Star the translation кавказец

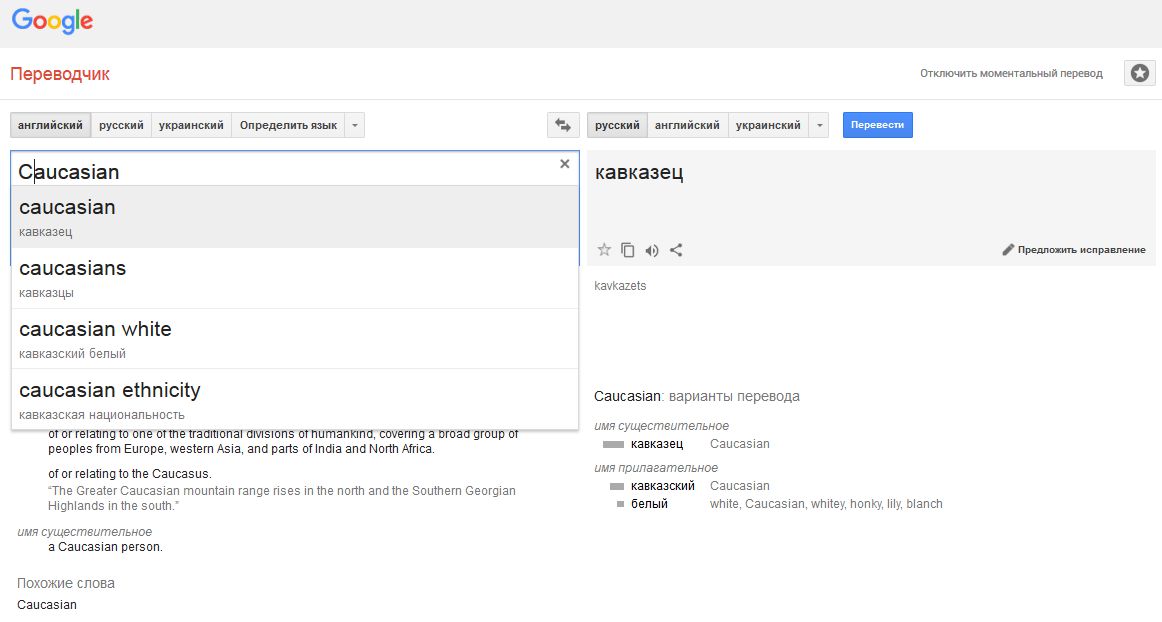click(x=604, y=250)
